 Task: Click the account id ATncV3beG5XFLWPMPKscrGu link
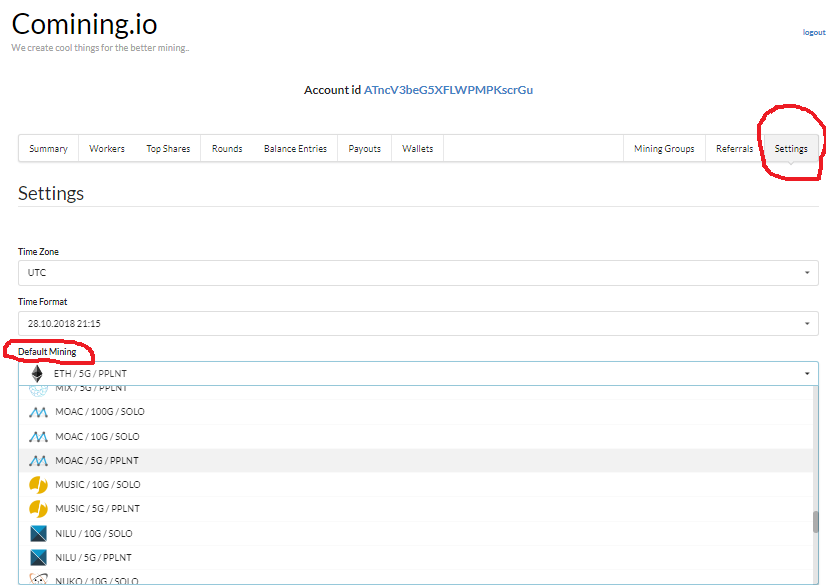click(x=448, y=90)
